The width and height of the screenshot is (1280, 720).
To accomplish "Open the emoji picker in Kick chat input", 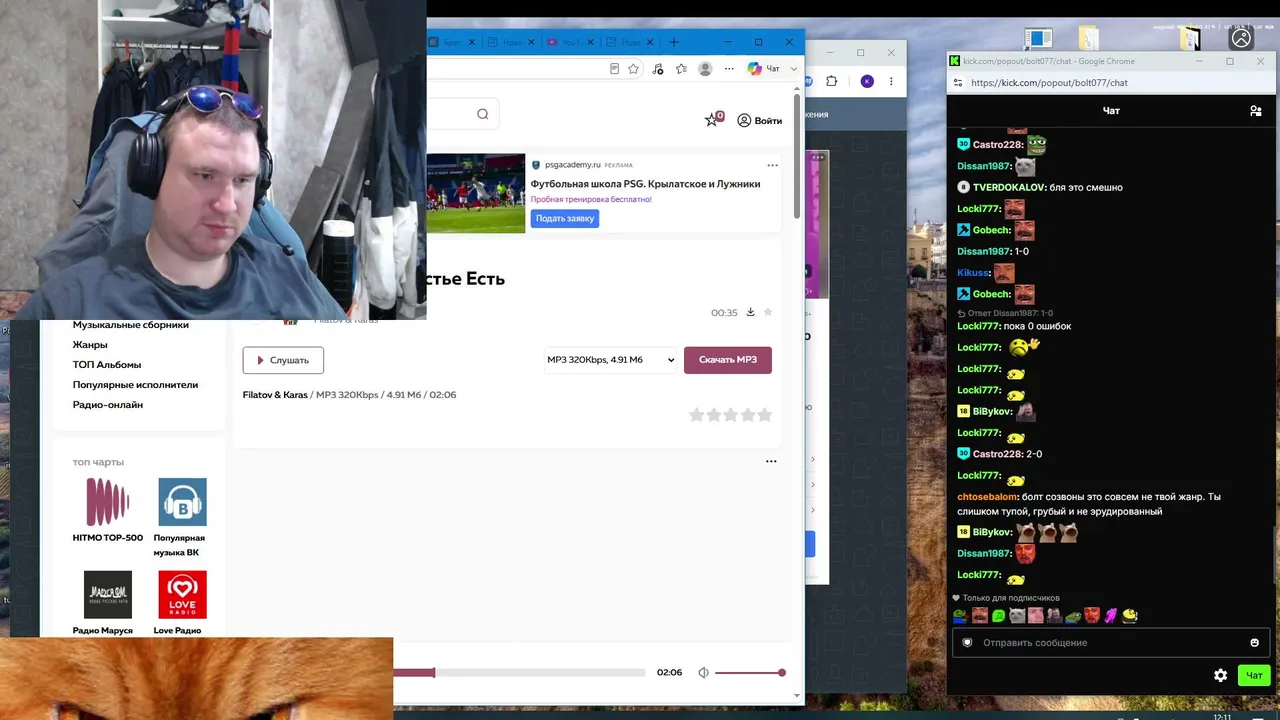I will [1254, 643].
